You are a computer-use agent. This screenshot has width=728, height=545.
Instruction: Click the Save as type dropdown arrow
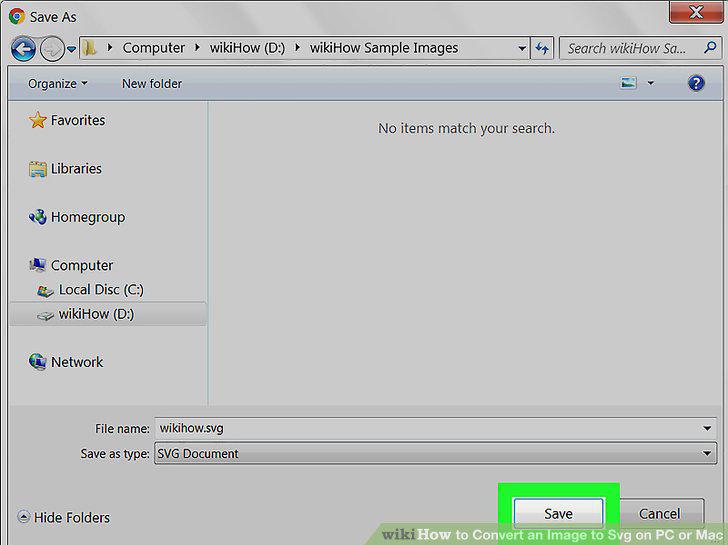coord(707,454)
